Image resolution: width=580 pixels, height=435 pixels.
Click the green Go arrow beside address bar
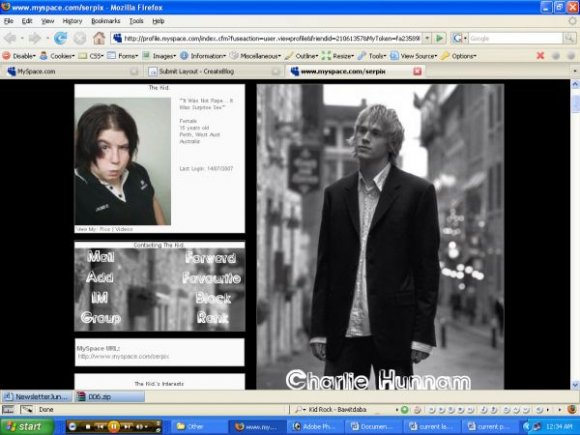pyautogui.click(x=439, y=38)
